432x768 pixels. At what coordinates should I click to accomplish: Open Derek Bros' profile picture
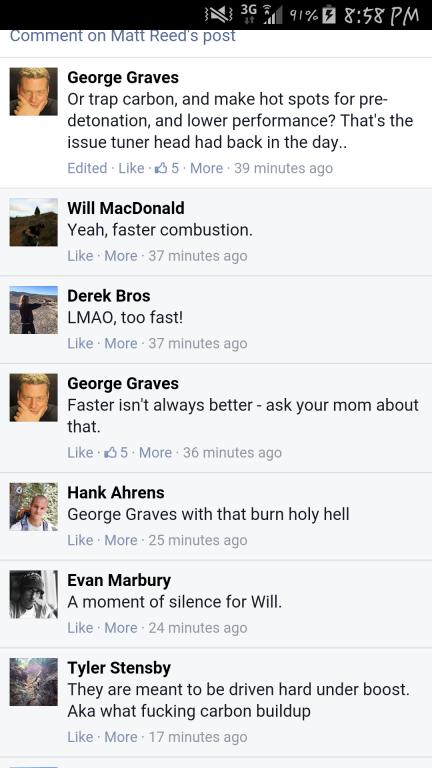point(33,310)
